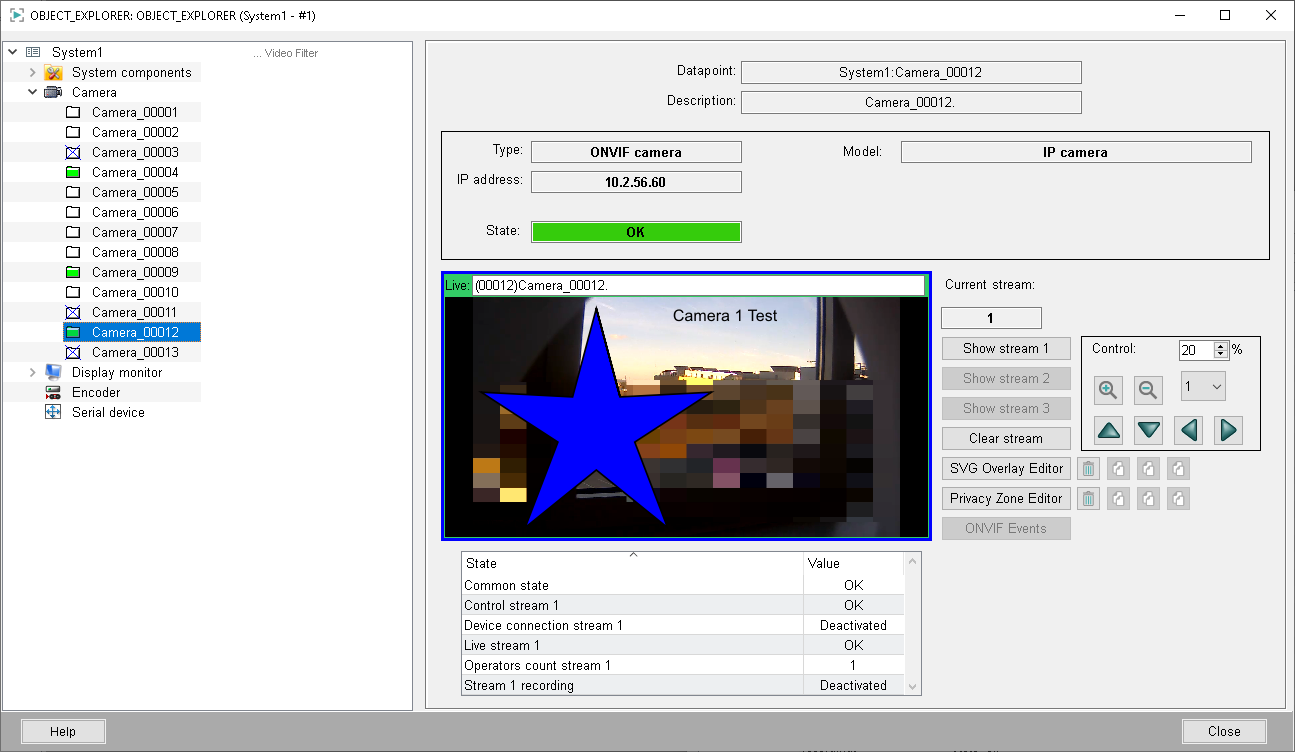Viewport: 1295px width, 752px height.
Task: Tilt camera down with down arrow
Action: 1148,431
